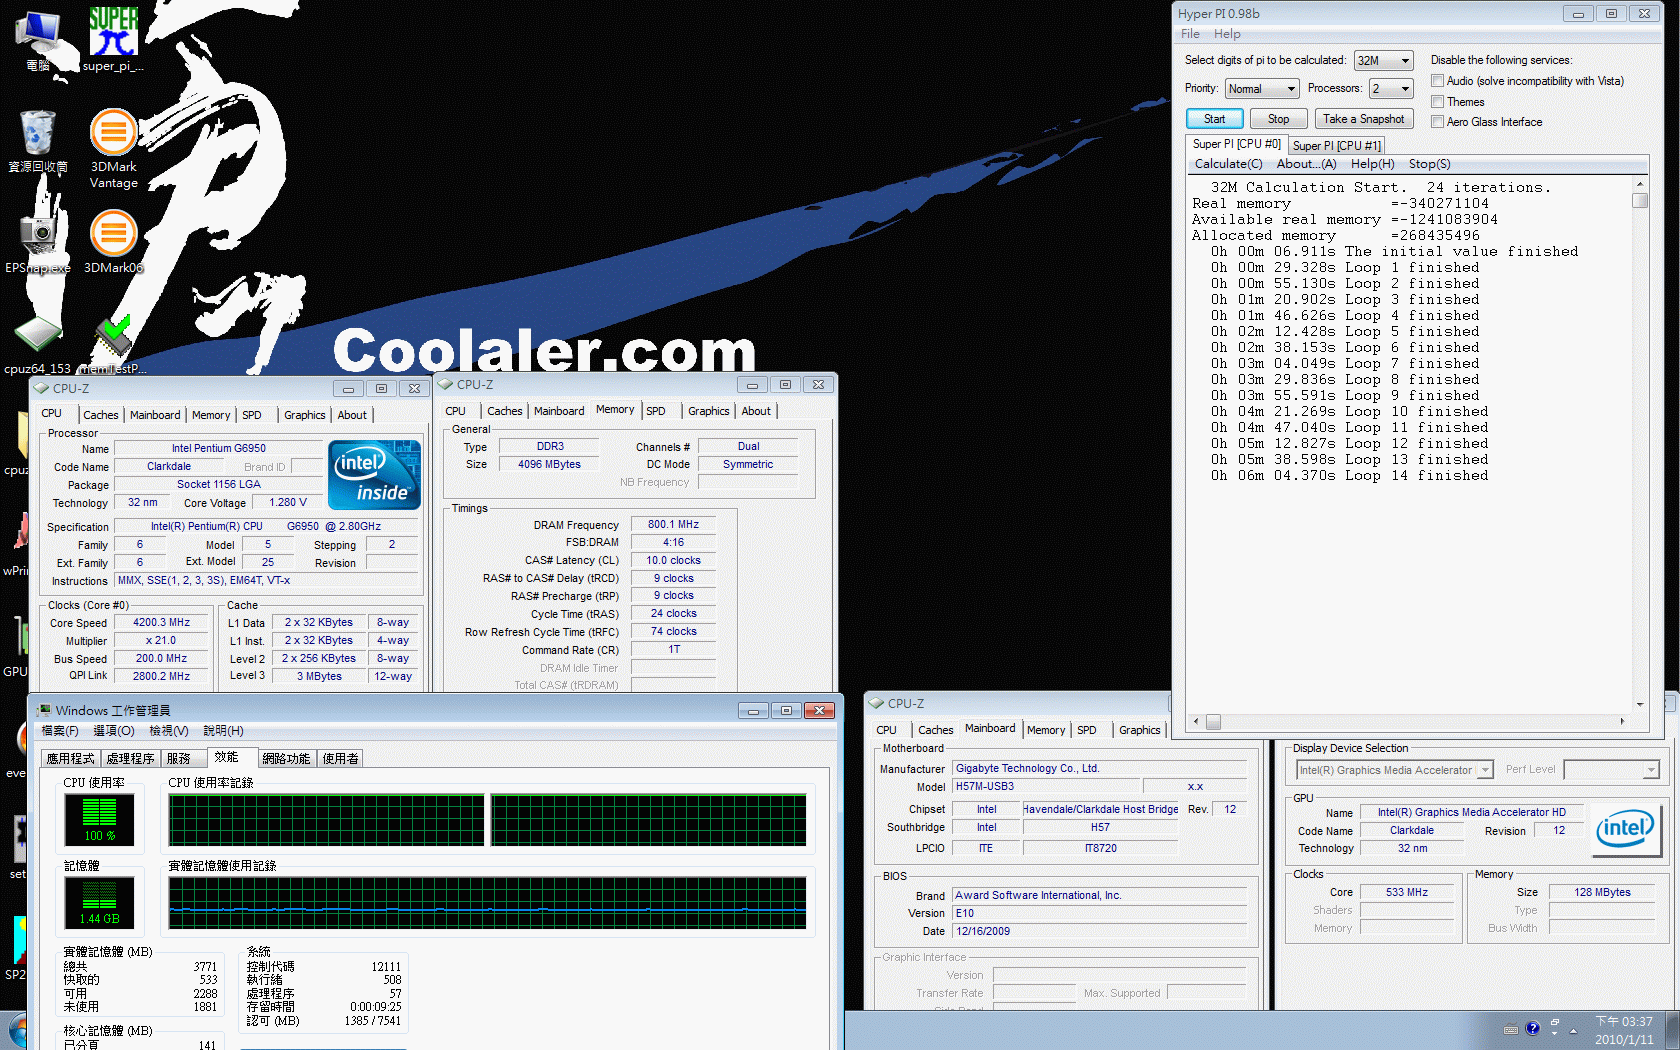Open the digits of pi dropdown showing 32M
This screenshot has height=1050, width=1680.
point(1383,61)
